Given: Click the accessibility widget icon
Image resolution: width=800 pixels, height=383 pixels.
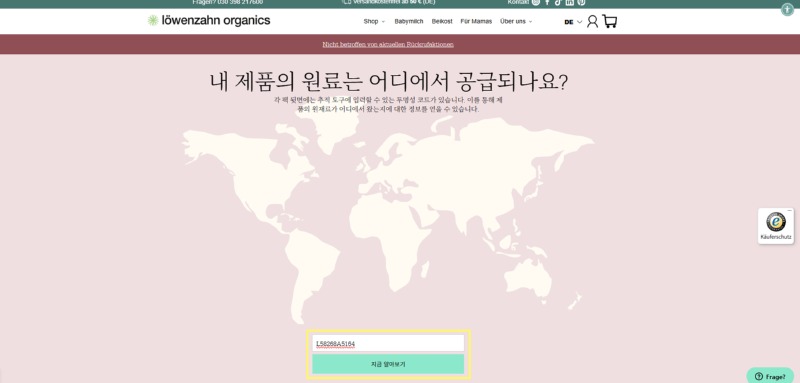Looking at the screenshot, I should pos(787,9).
